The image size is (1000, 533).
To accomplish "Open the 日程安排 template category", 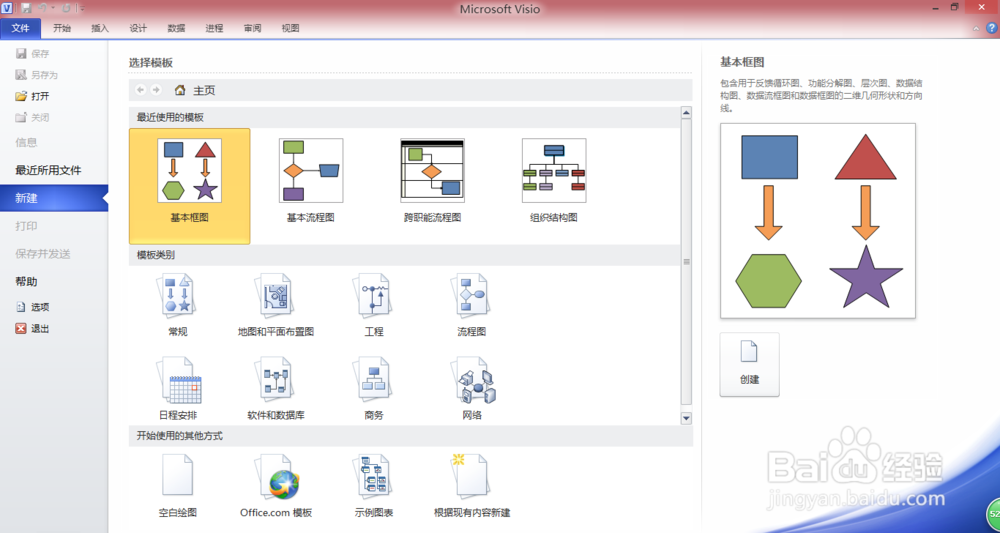I will [178, 389].
